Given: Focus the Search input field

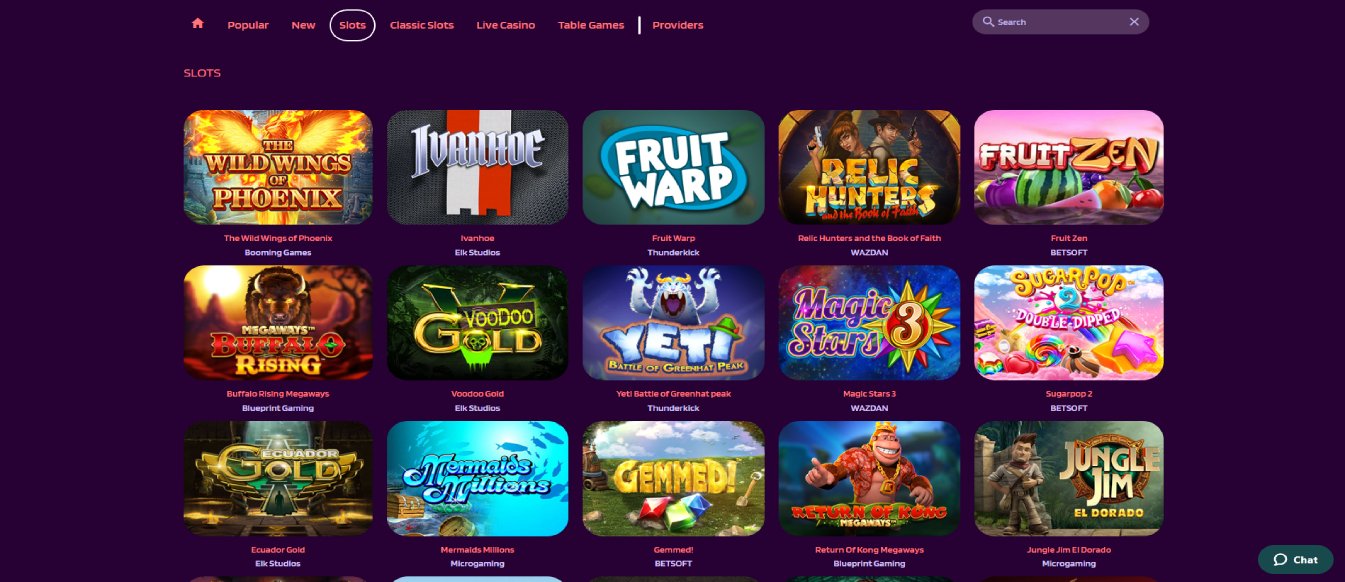Looking at the screenshot, I should click(x=1060, y=22).
